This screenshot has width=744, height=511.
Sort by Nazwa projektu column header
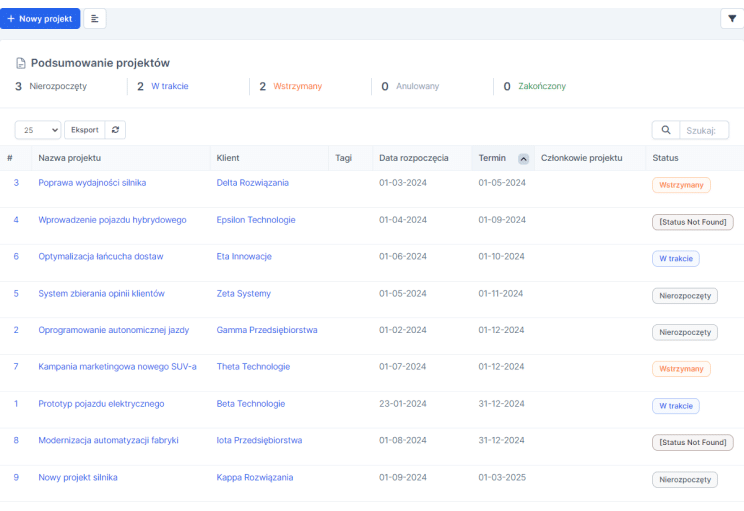pyautogui.click(x=70, y=158)
